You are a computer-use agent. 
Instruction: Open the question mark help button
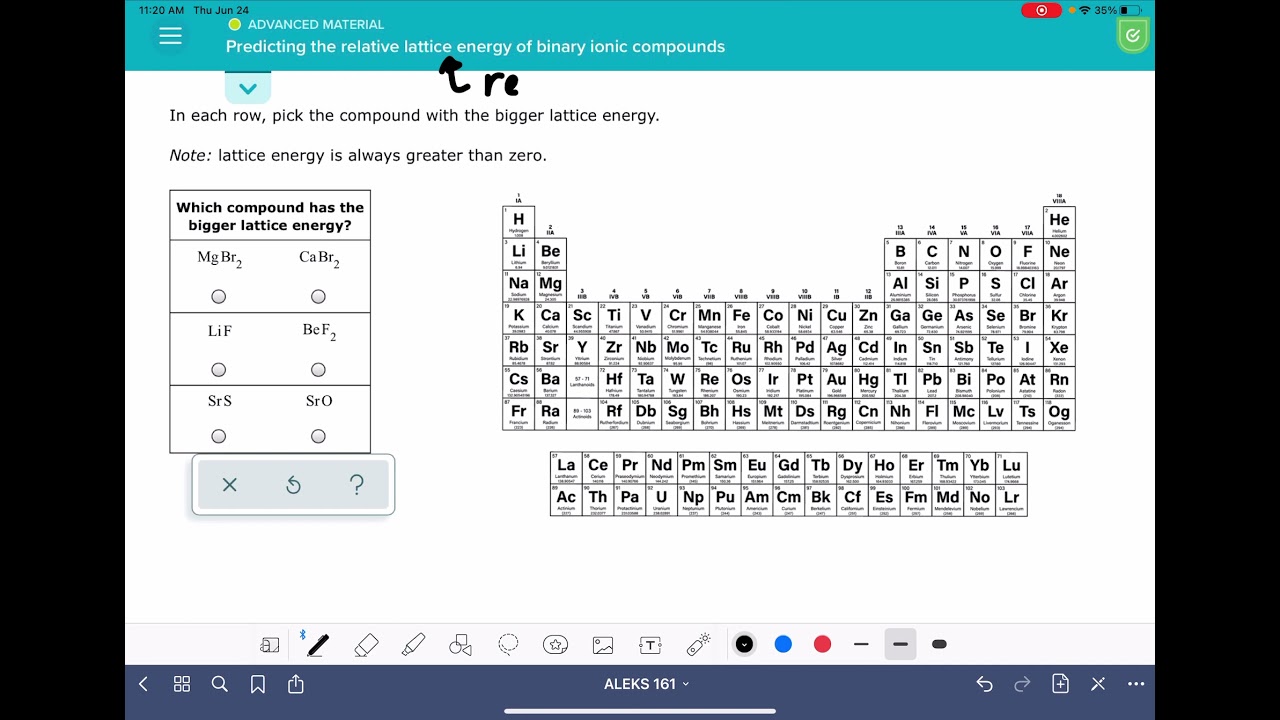tap(357, 485)
